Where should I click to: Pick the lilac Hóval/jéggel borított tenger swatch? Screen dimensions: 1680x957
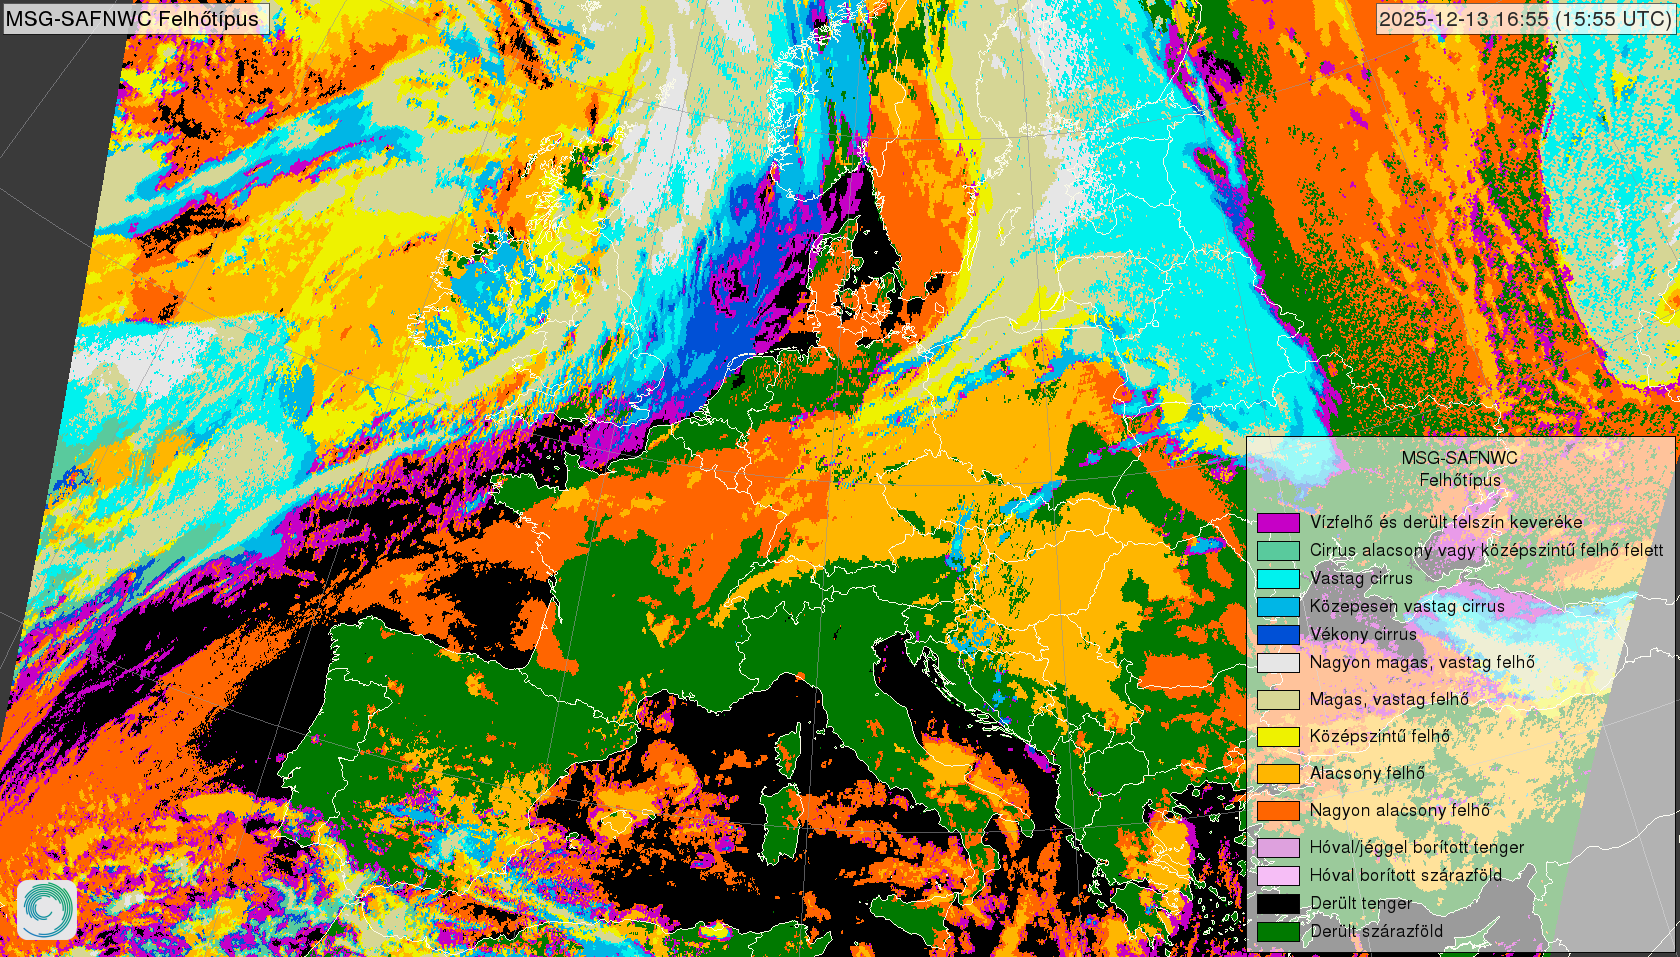pos(1278,847)
